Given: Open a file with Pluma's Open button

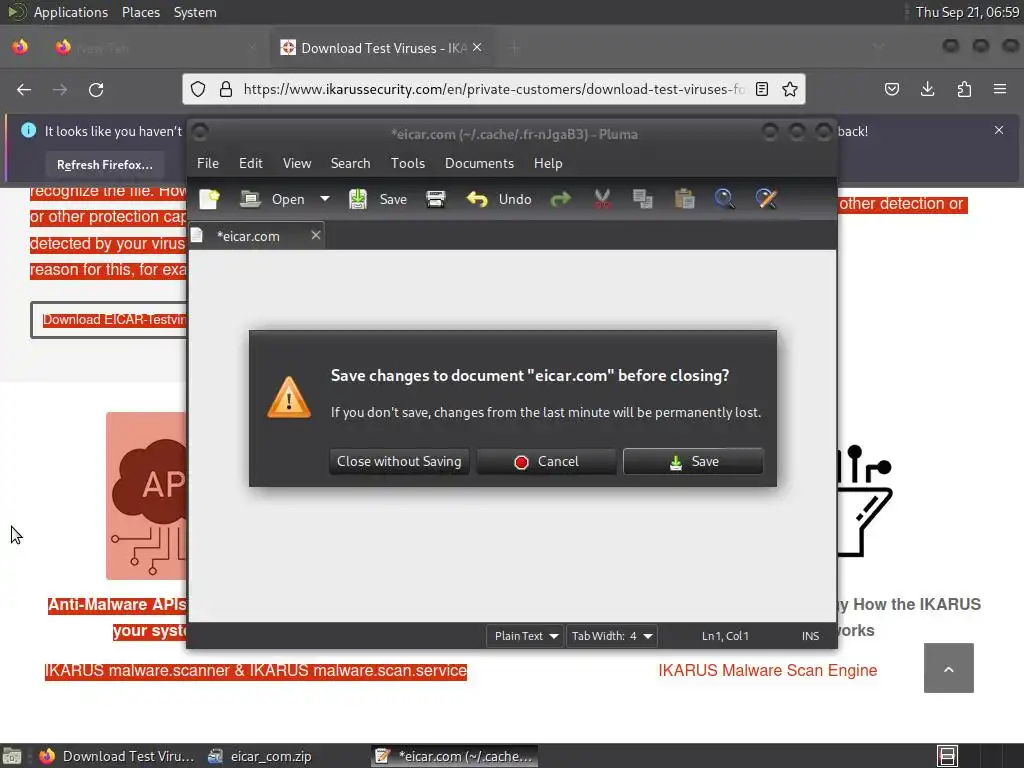Looking at the screenshot, I should (x=272, y=199).
